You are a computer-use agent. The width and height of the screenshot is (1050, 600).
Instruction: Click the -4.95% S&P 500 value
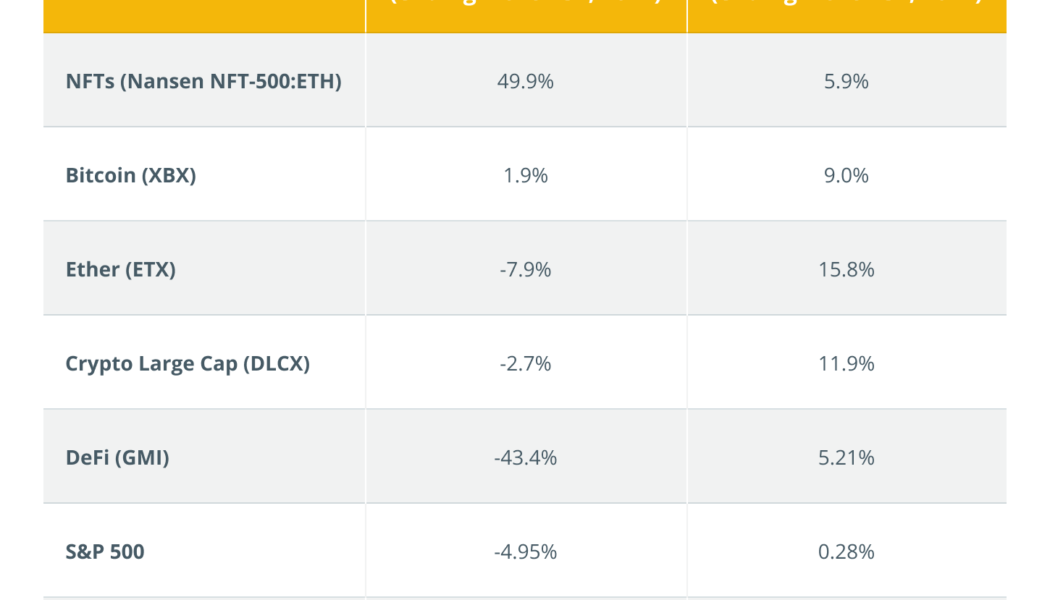525,552
